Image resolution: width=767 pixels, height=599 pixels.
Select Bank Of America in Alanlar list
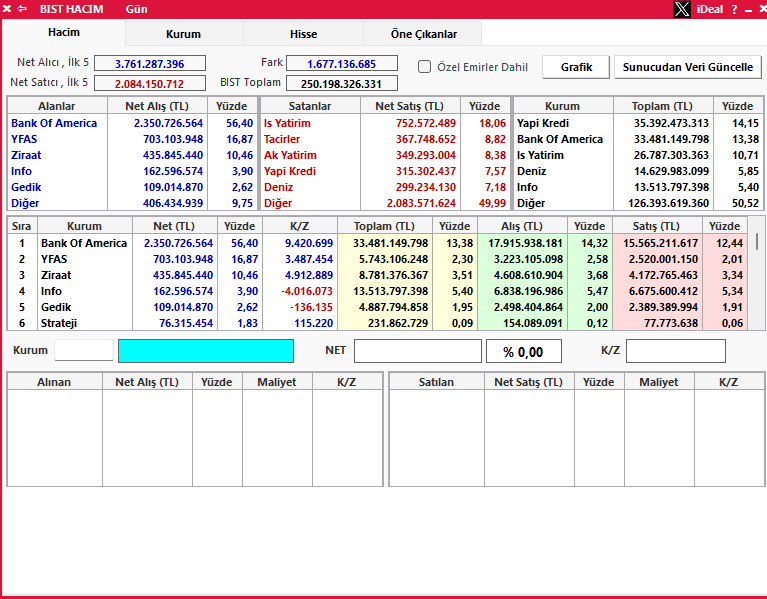tap(54, 123)
